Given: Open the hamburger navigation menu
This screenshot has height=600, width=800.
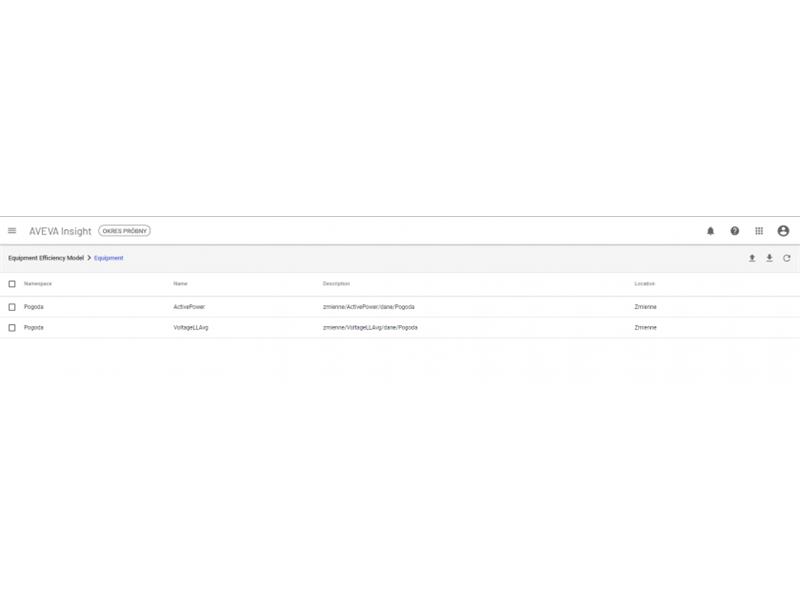Looking at the screenshot, I should click(x=12, y=231).
